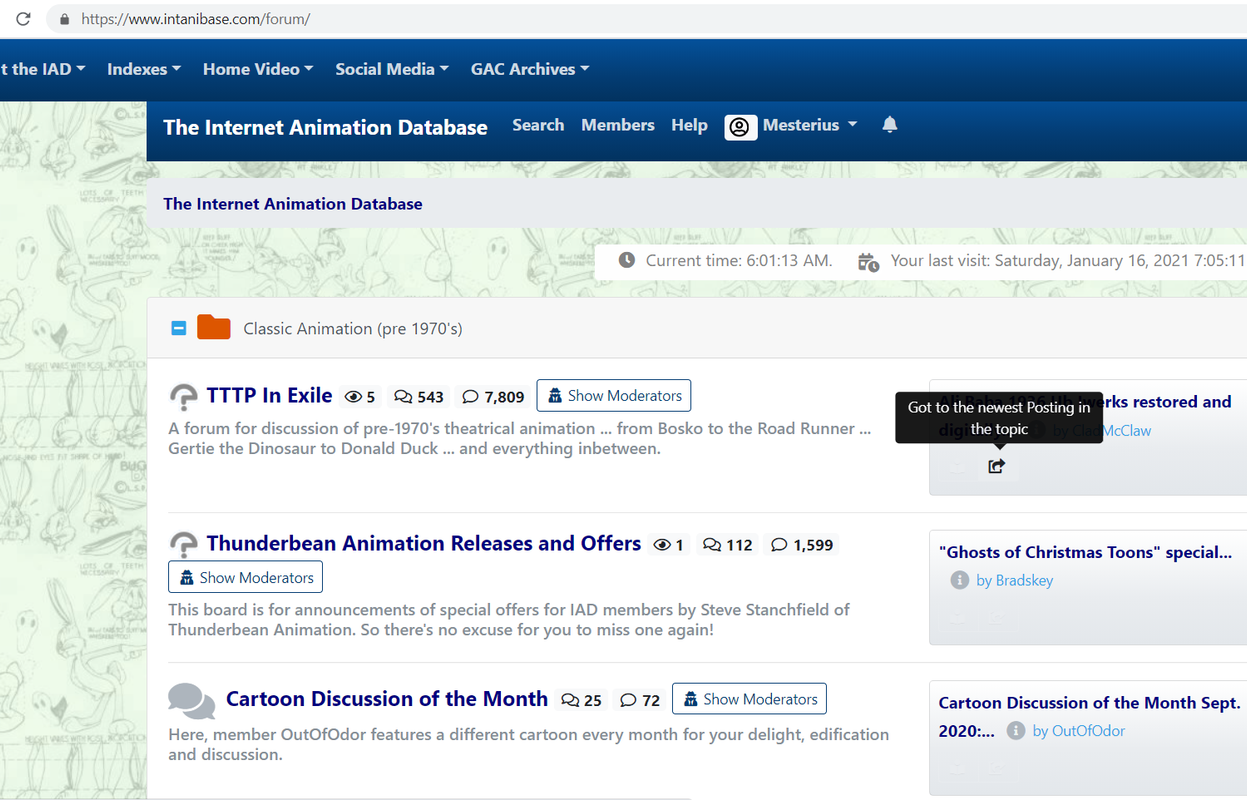This screenshot has height=800, width=1247.
Task: Open the Social Media dropdown menu
Action: (x=392, y=69)
